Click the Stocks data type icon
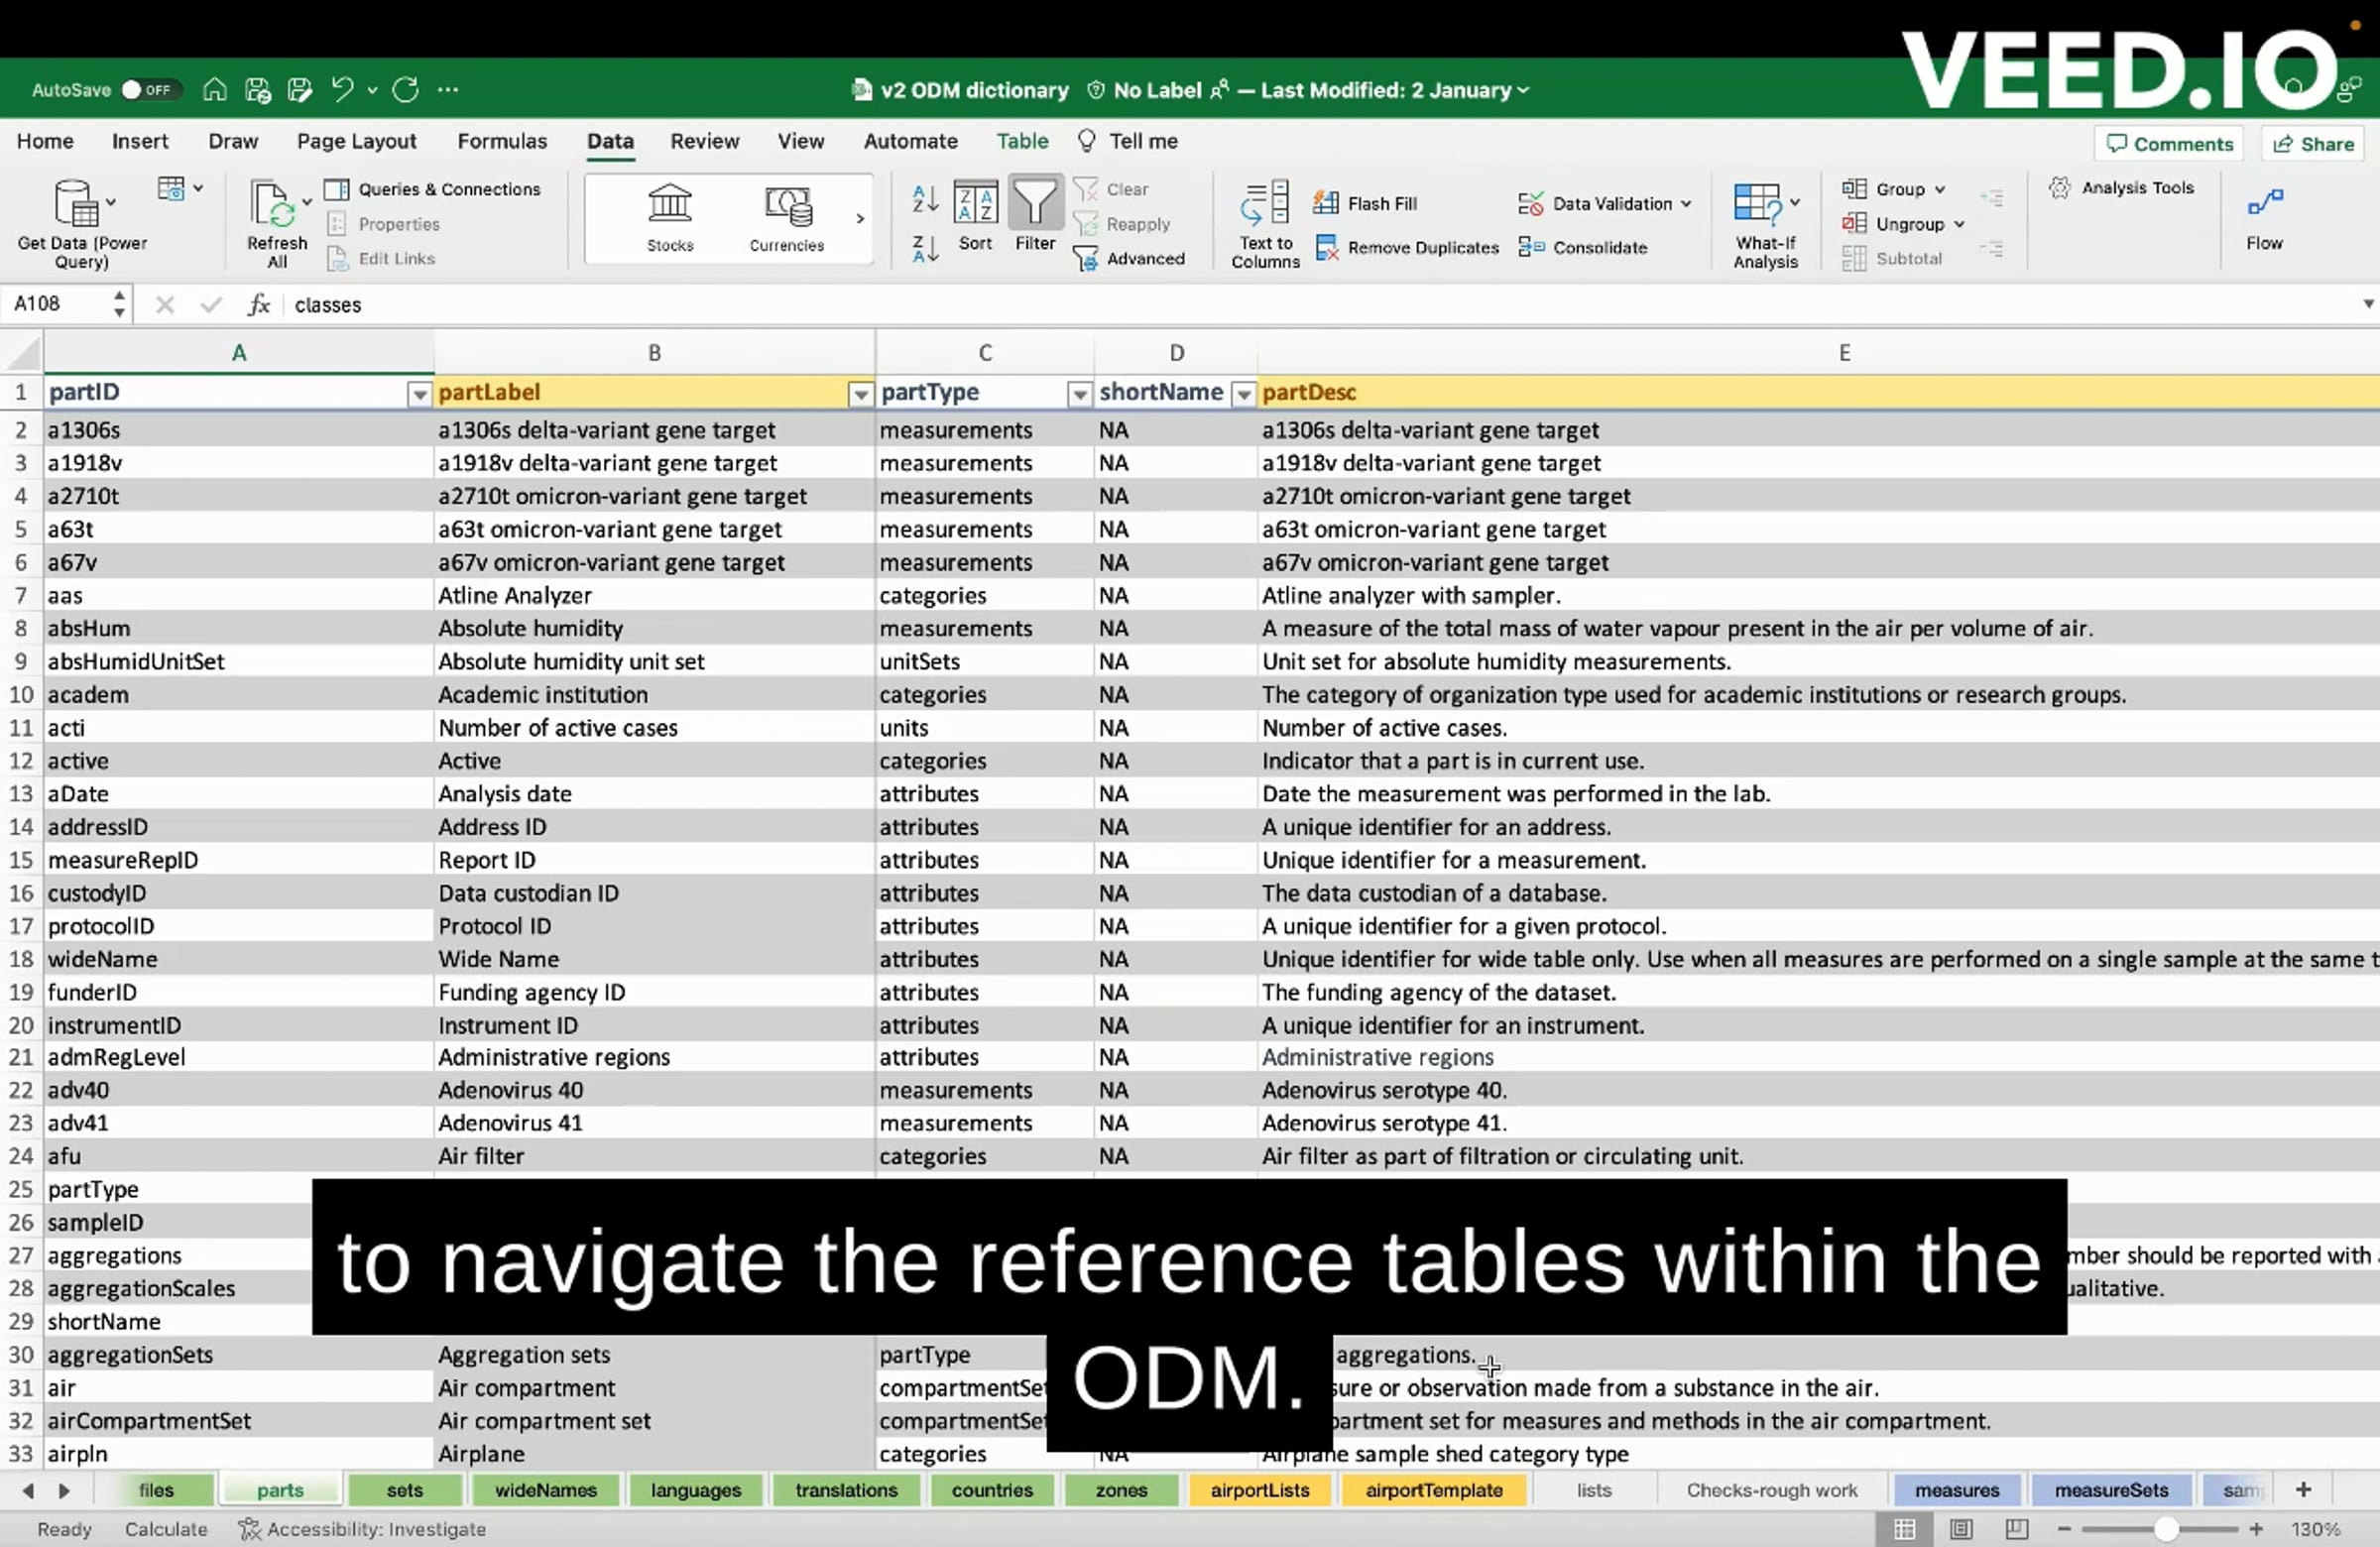This screenshot has height=1547, width=2380. click(x=669, y=206)
